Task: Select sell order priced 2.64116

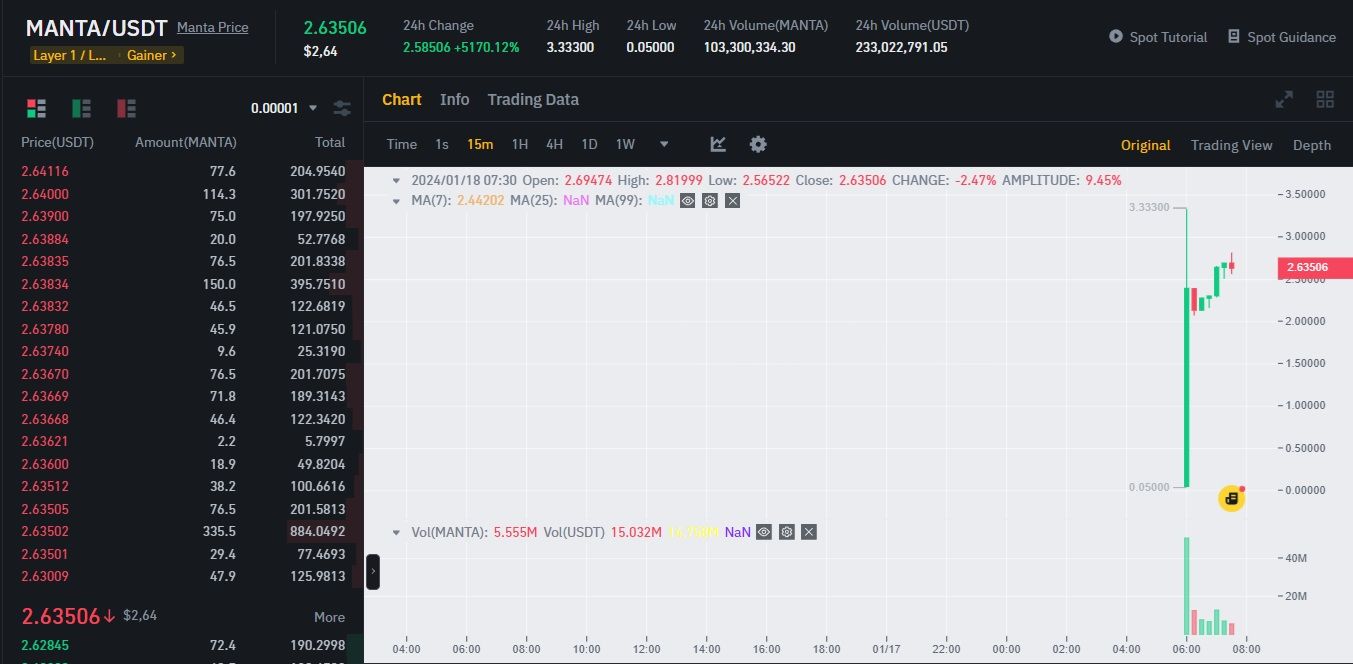Action: click(183, 171)
